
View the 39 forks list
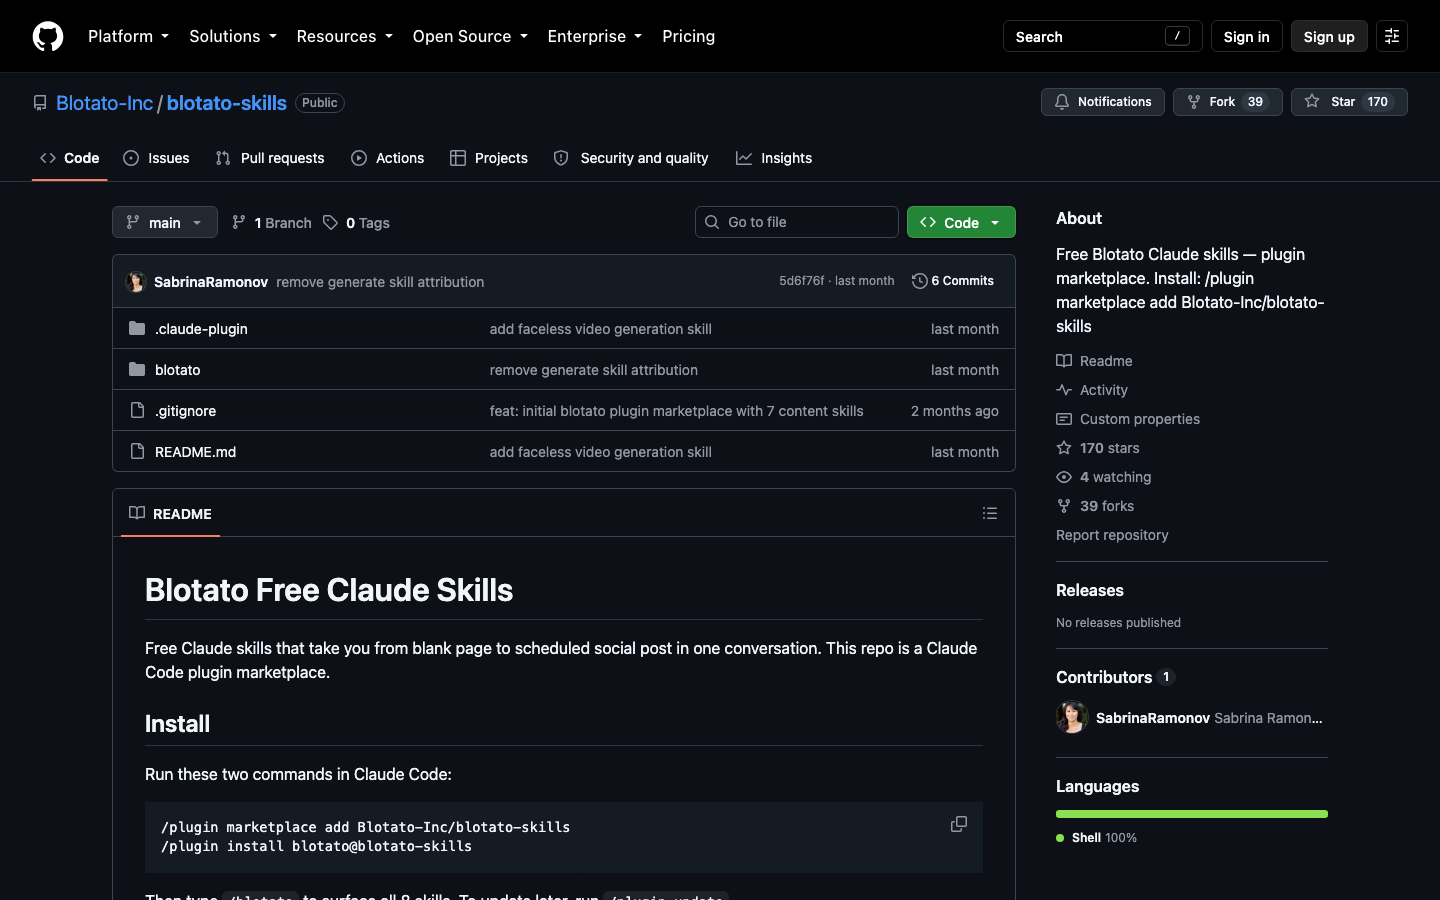(x=1095, y=506)
